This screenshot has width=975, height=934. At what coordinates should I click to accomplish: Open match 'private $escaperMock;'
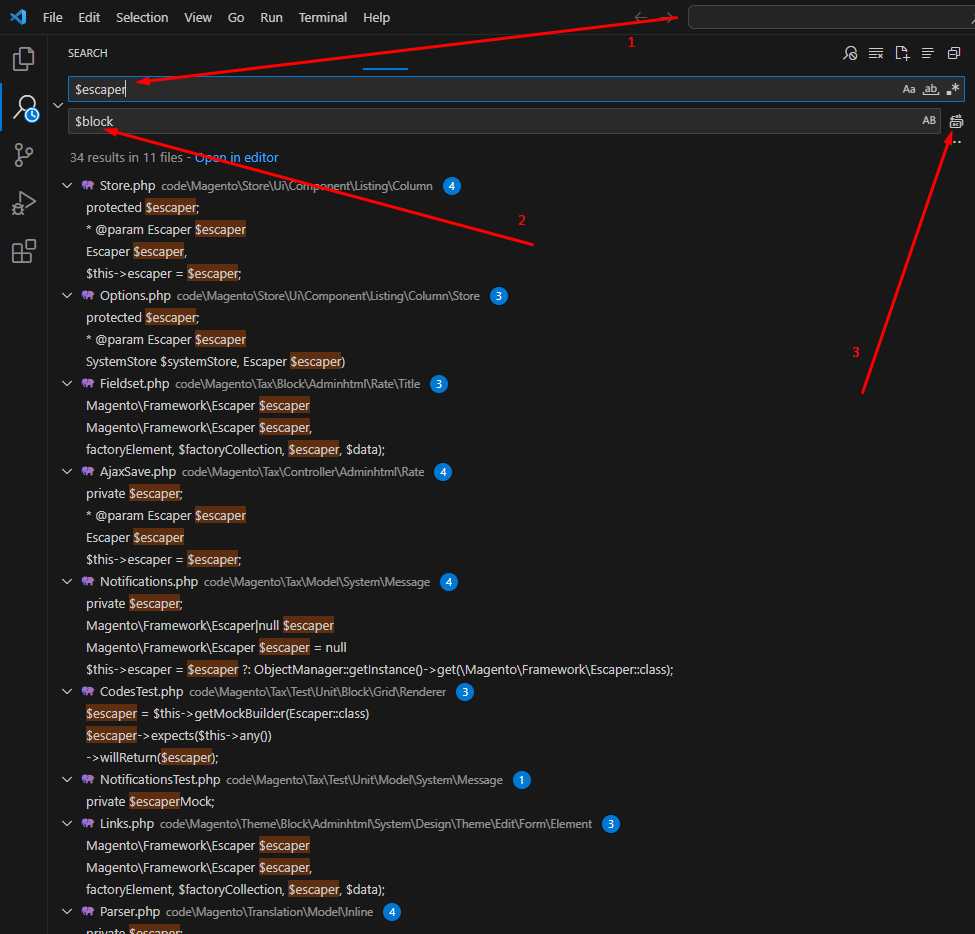tap(150, 802)
